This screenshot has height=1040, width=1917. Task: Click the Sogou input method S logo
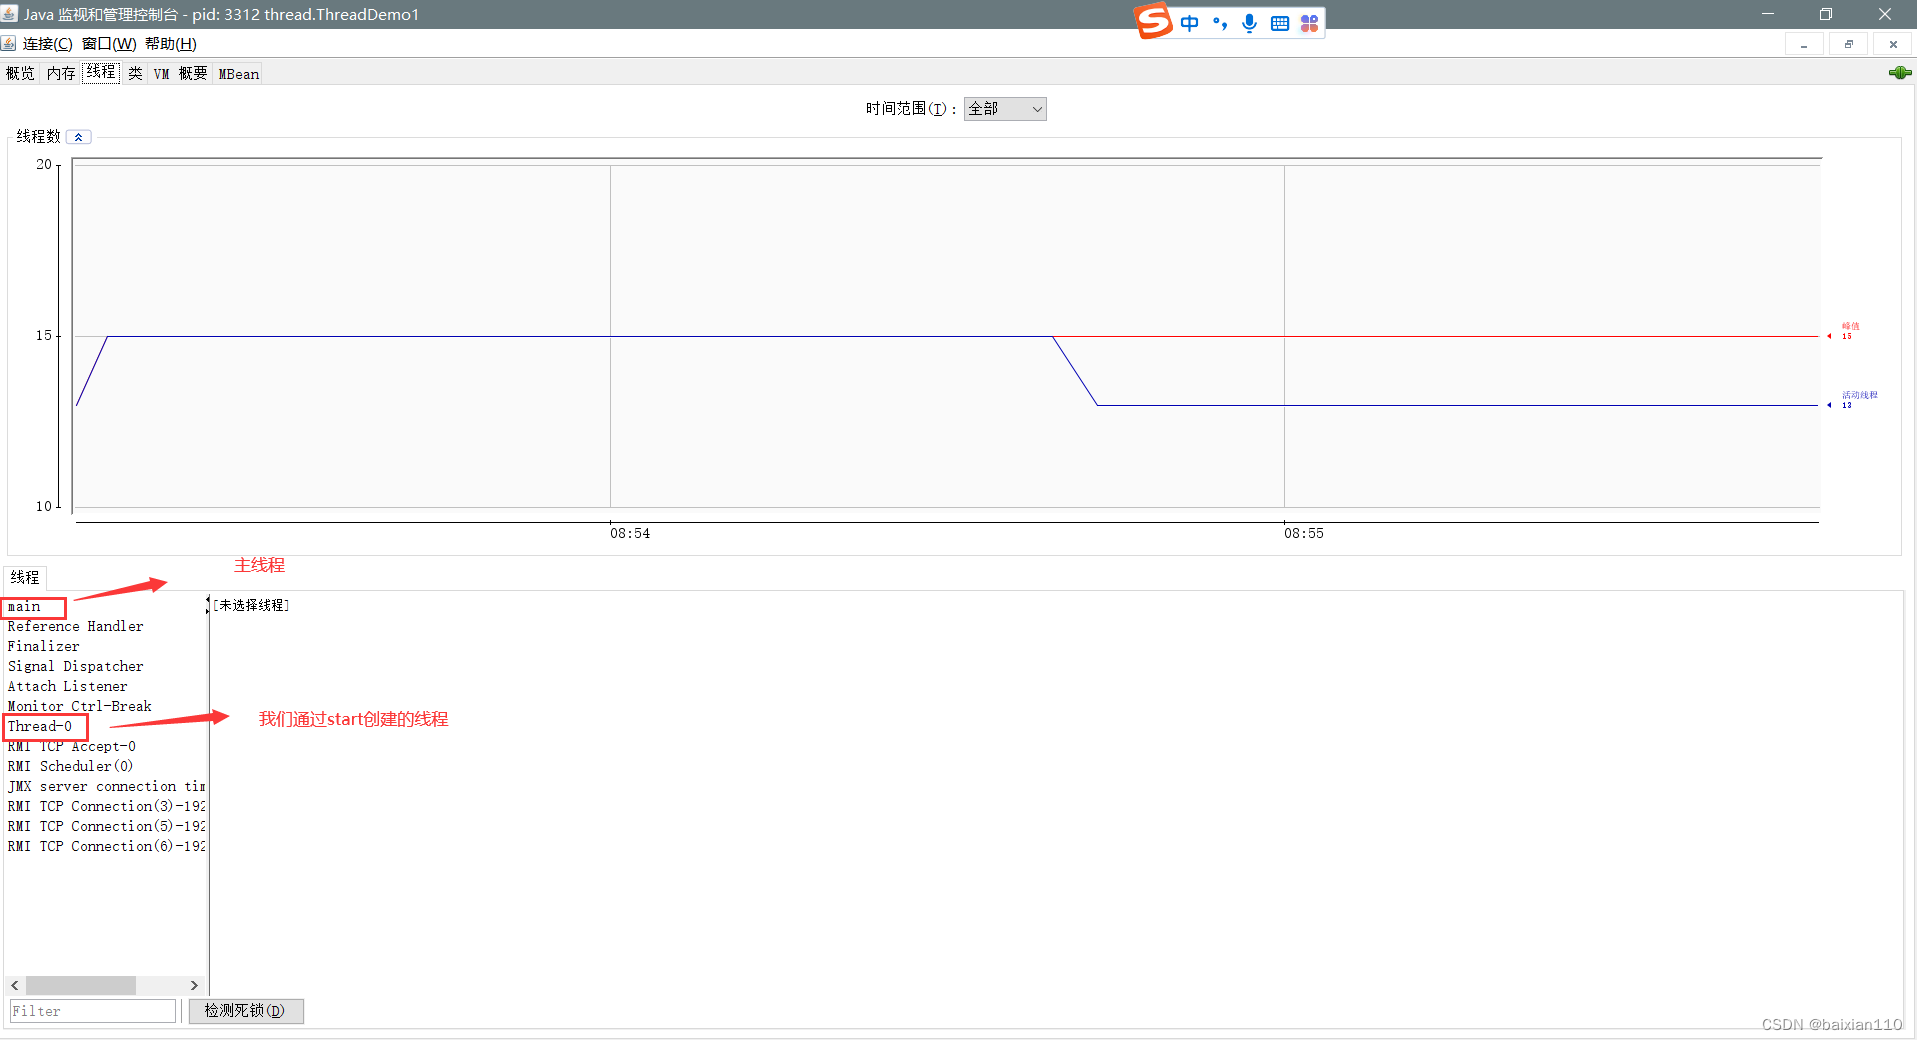pyautogui.click(x=1153, y=21)
